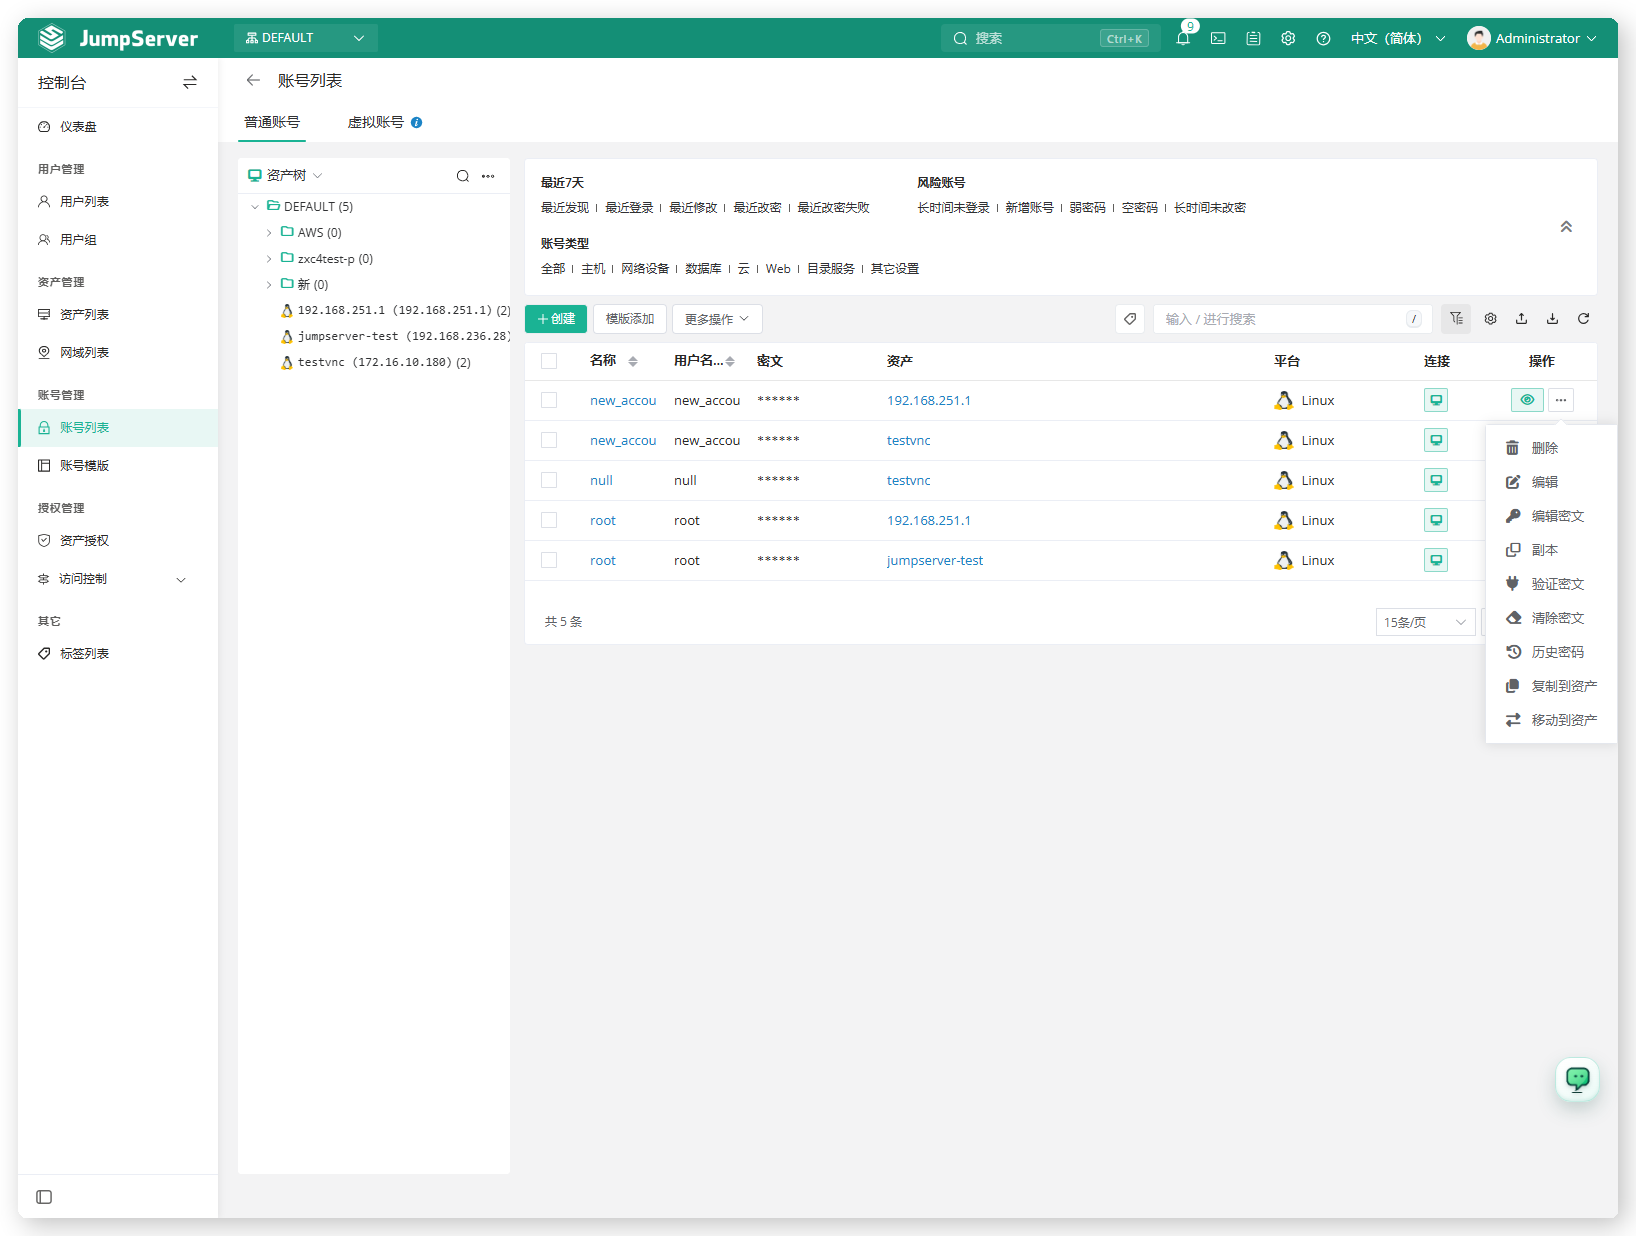Click the export download icon
The width and height of the screenshot is (1636, 1236).
(x=1552, y=319)
